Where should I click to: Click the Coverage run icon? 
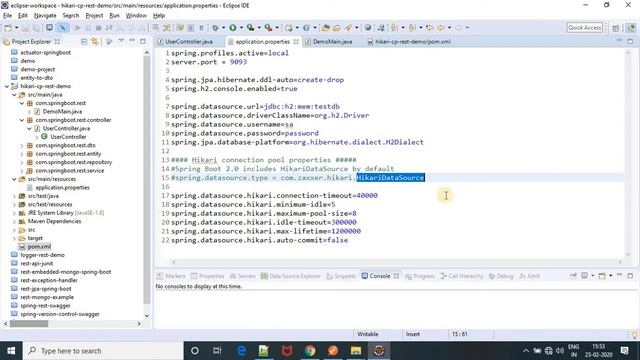coord(250,28)
